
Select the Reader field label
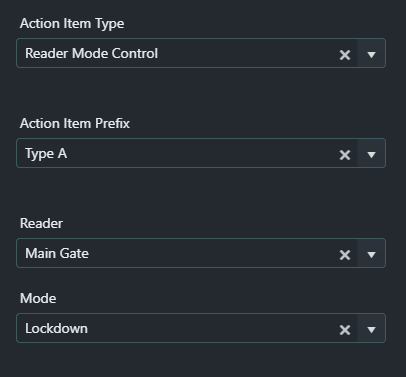(x=41, y=223)
